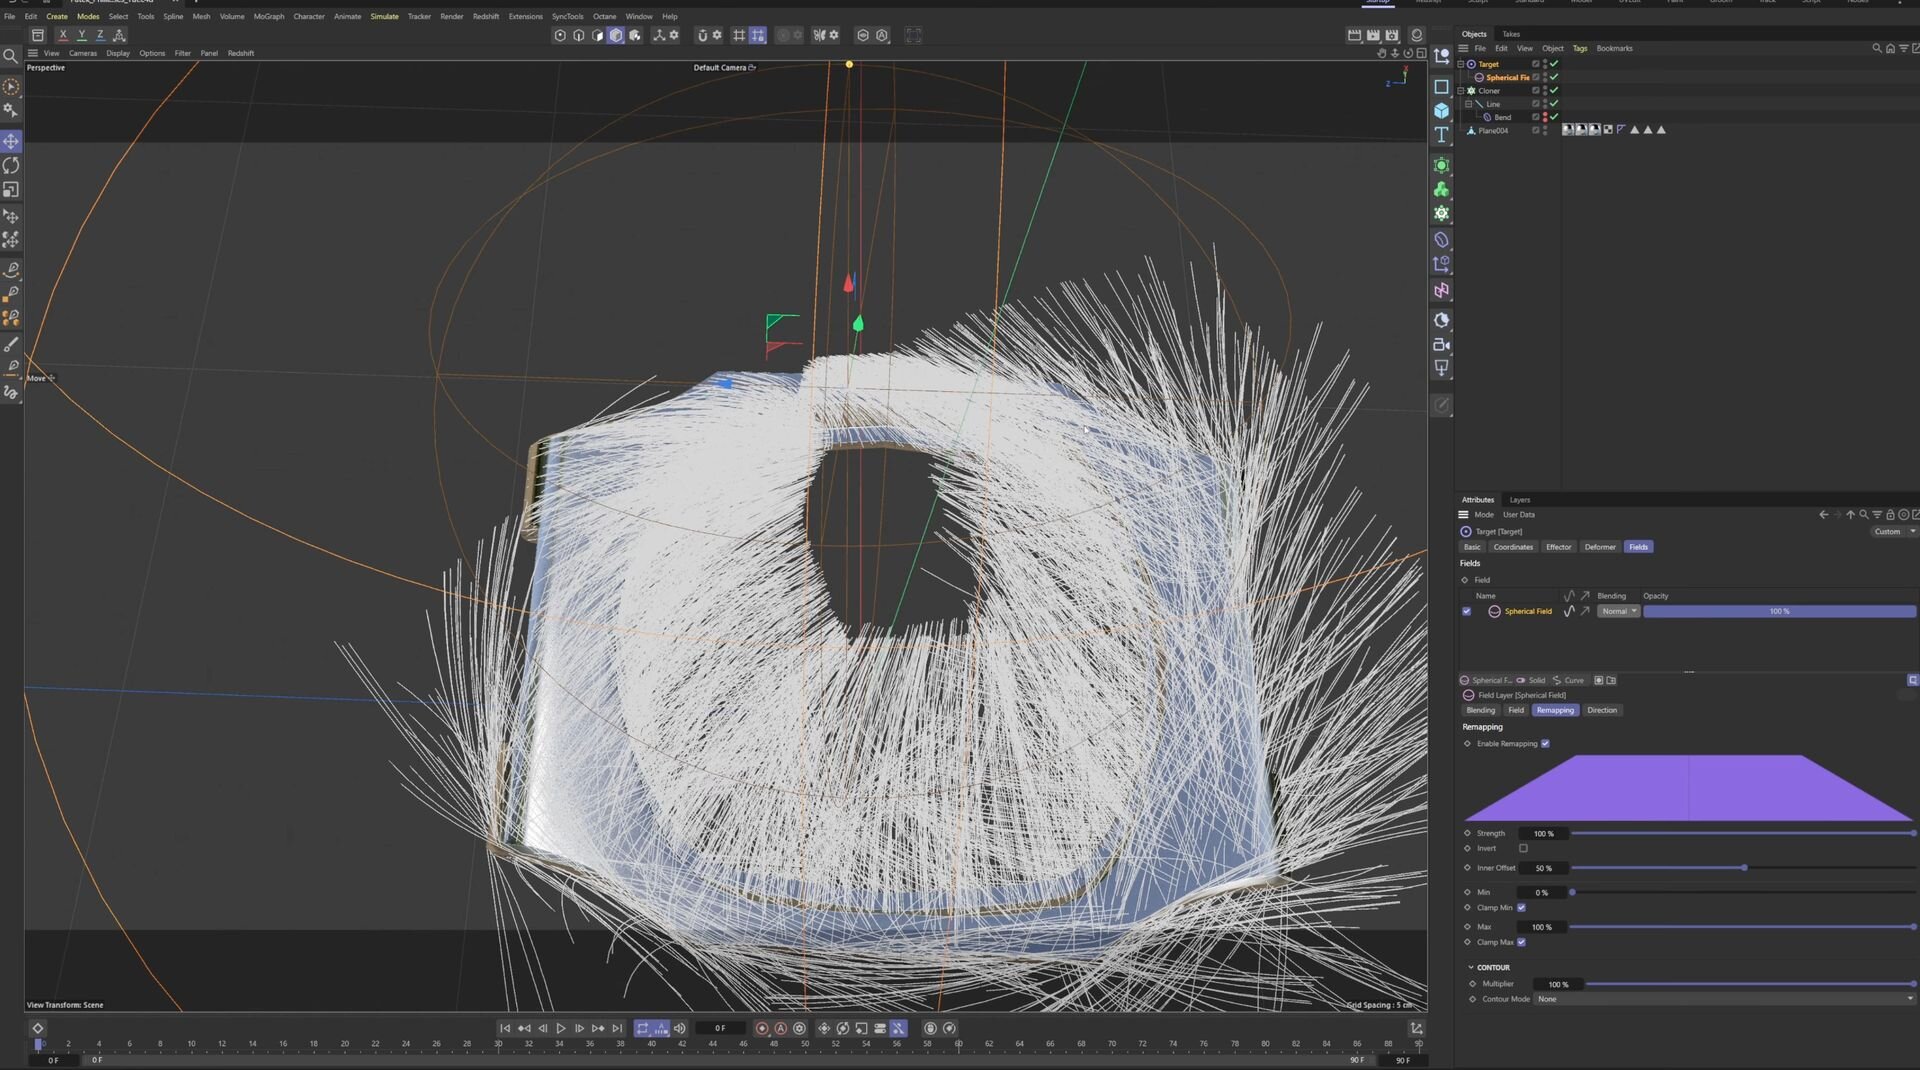Click the Autokeying button in timeline
The image size is (1920, 1070).
pyautogui.click(x=781, y=1028)
